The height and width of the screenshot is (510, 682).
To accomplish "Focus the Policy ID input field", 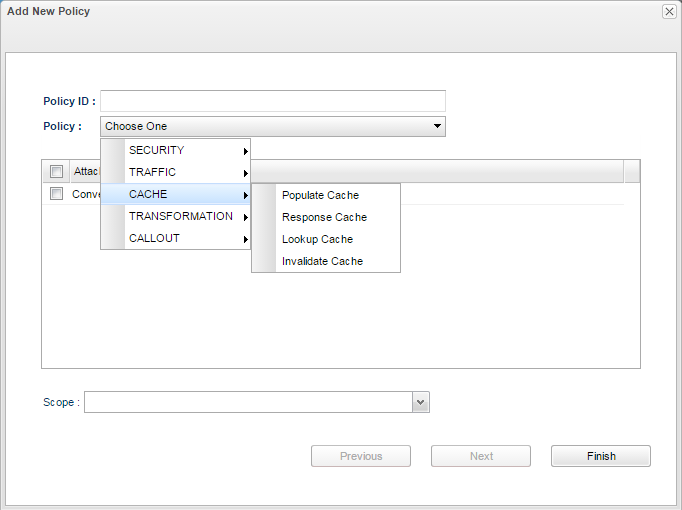I will coord(273,101).
